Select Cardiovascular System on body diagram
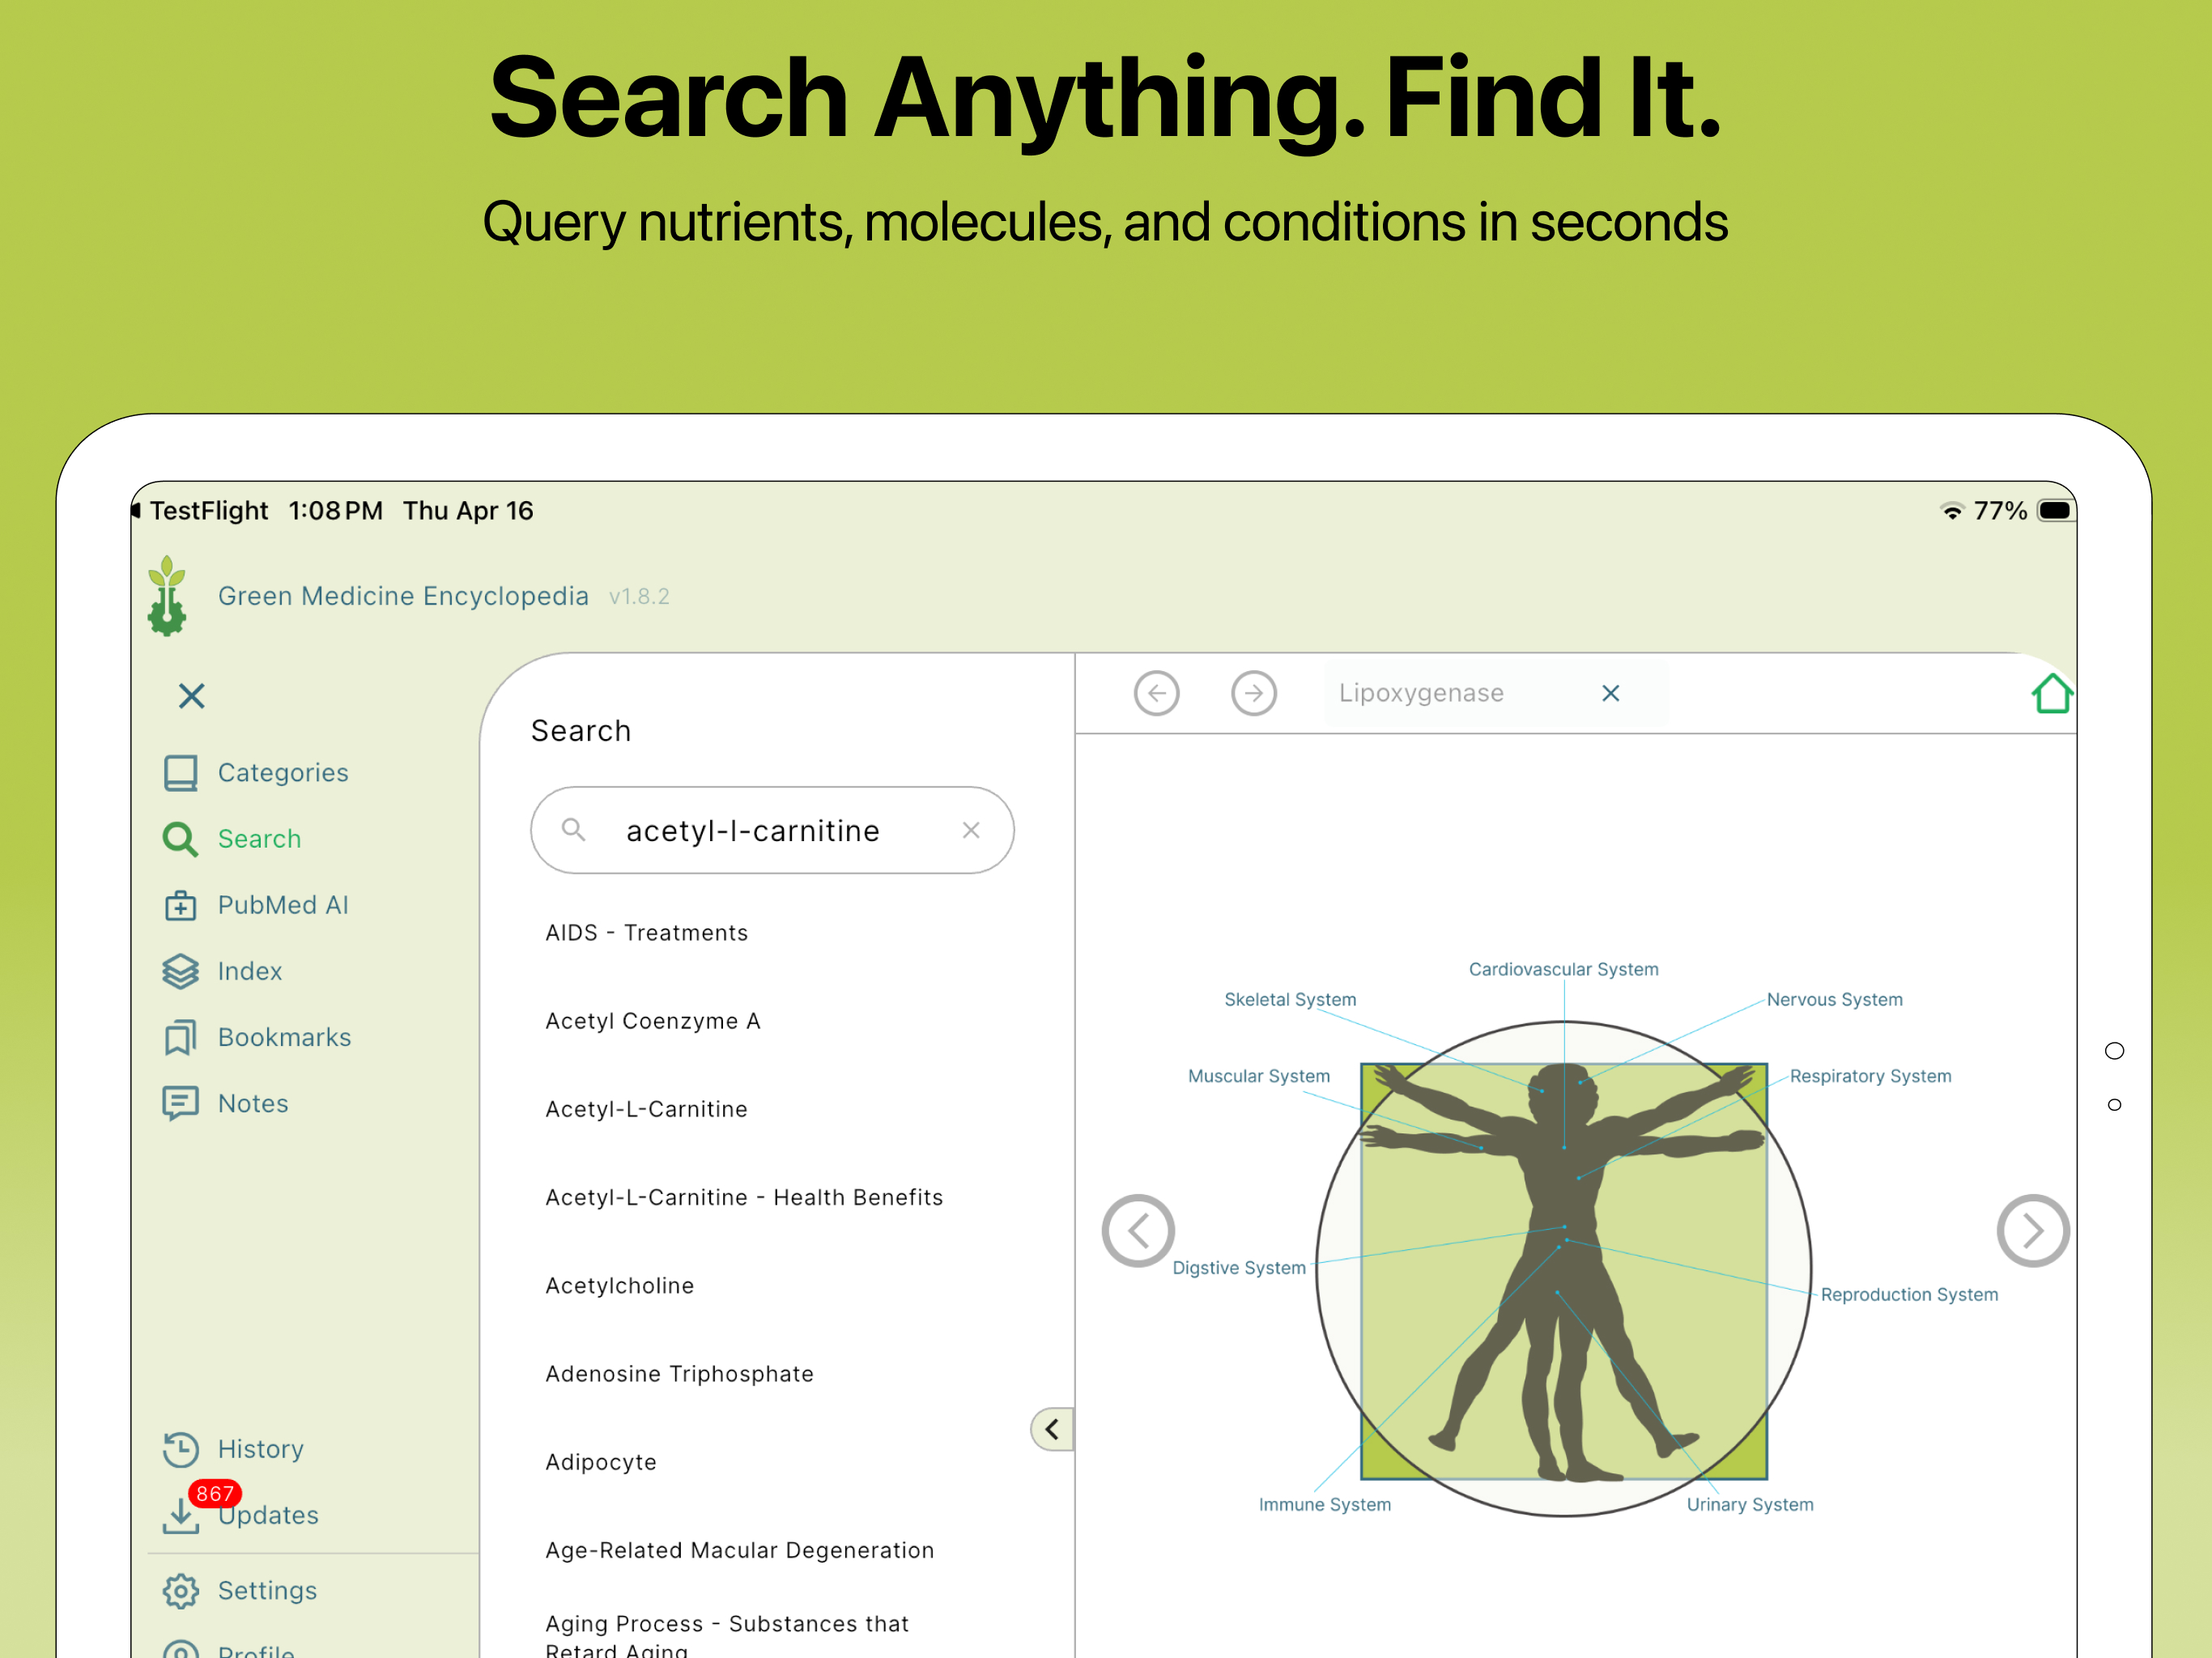 1563,969
